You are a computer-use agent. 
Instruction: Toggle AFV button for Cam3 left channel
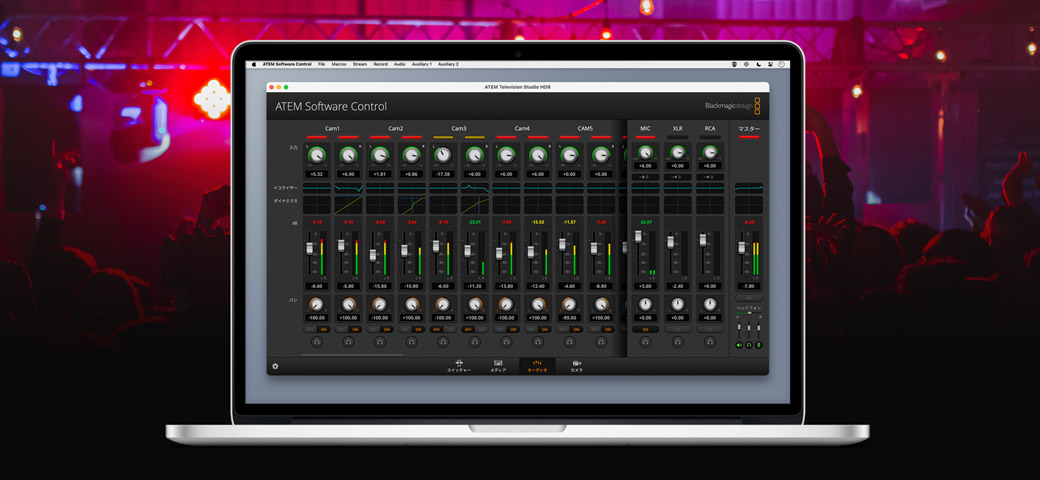pos(436,329)
